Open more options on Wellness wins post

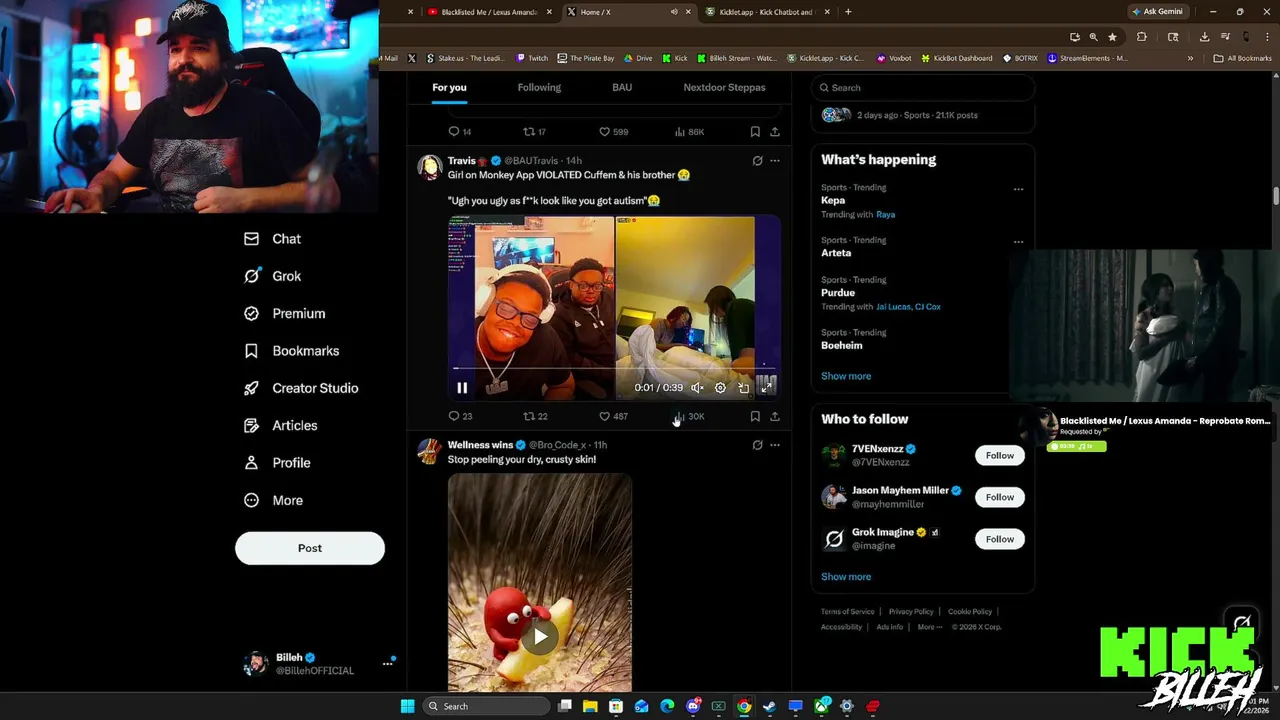[774, 445]
